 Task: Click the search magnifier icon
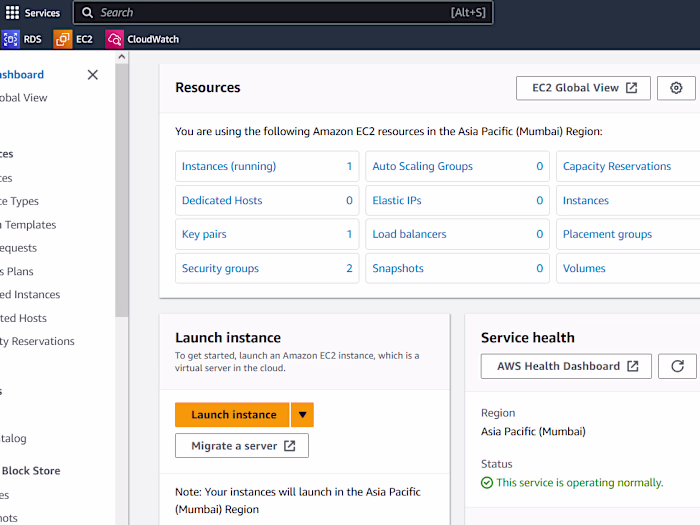coord(88,12)
